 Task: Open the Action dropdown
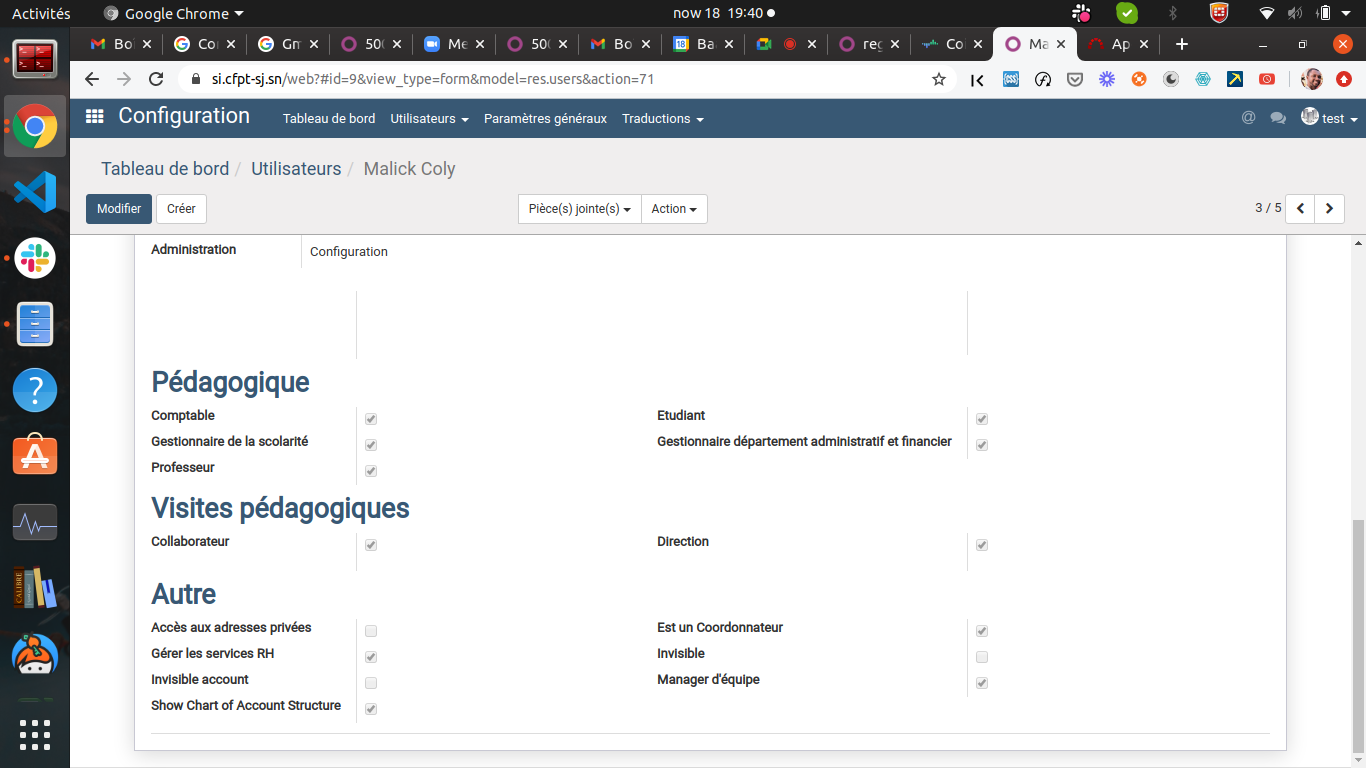(674, 209)
